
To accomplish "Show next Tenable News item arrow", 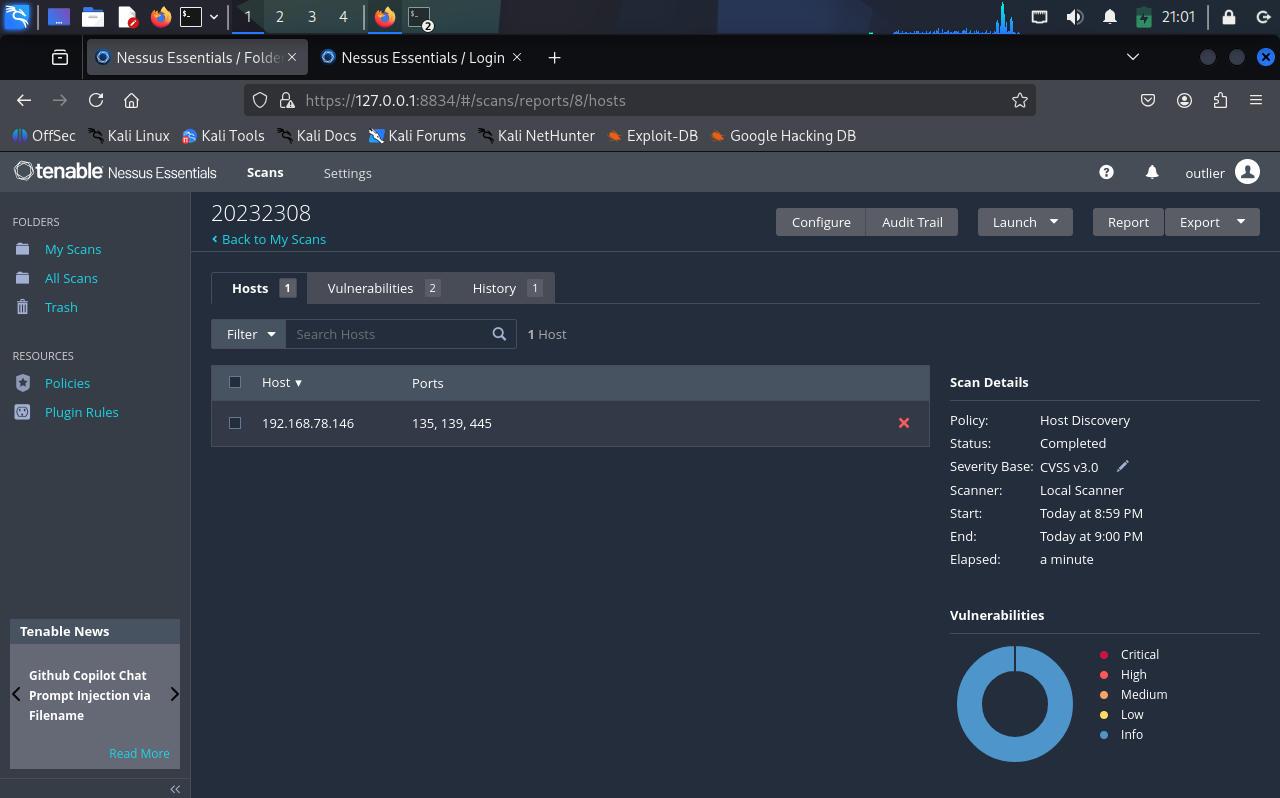I will click(174, 694).
